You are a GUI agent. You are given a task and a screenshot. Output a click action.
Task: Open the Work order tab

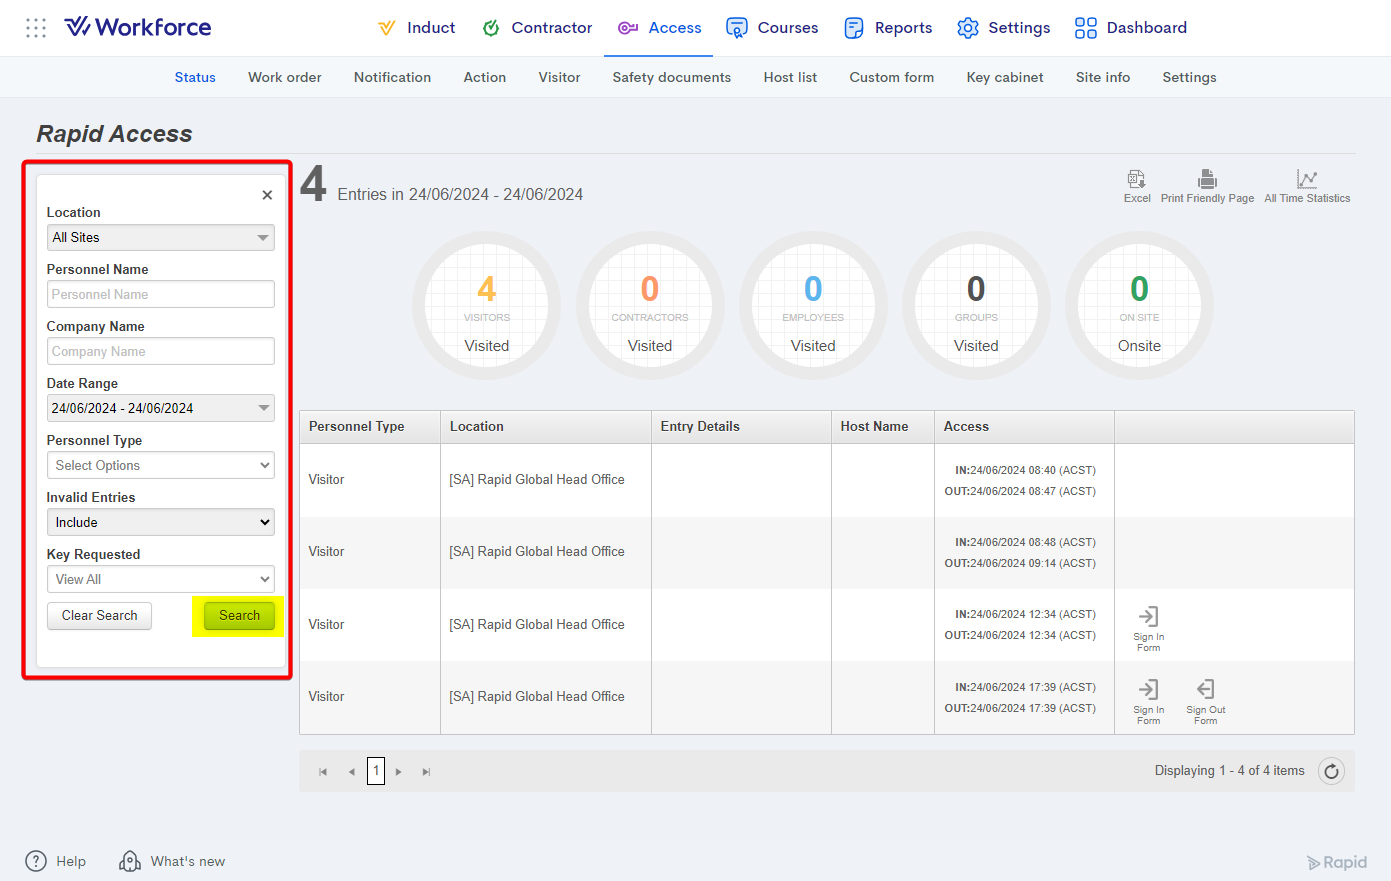tap(285, 77)
